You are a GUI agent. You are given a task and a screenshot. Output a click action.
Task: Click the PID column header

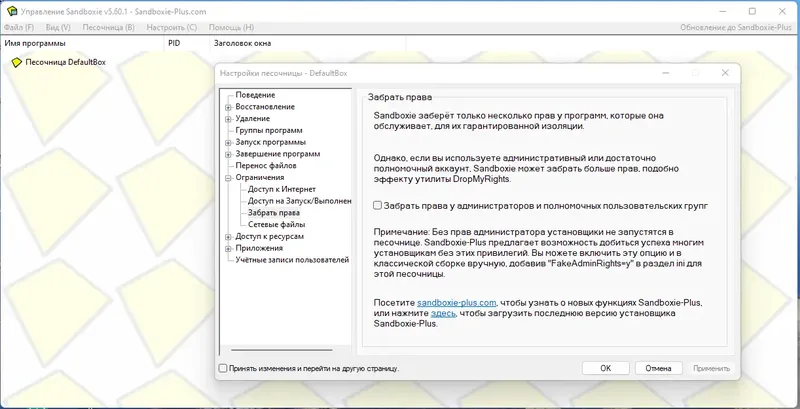point(187,43)
